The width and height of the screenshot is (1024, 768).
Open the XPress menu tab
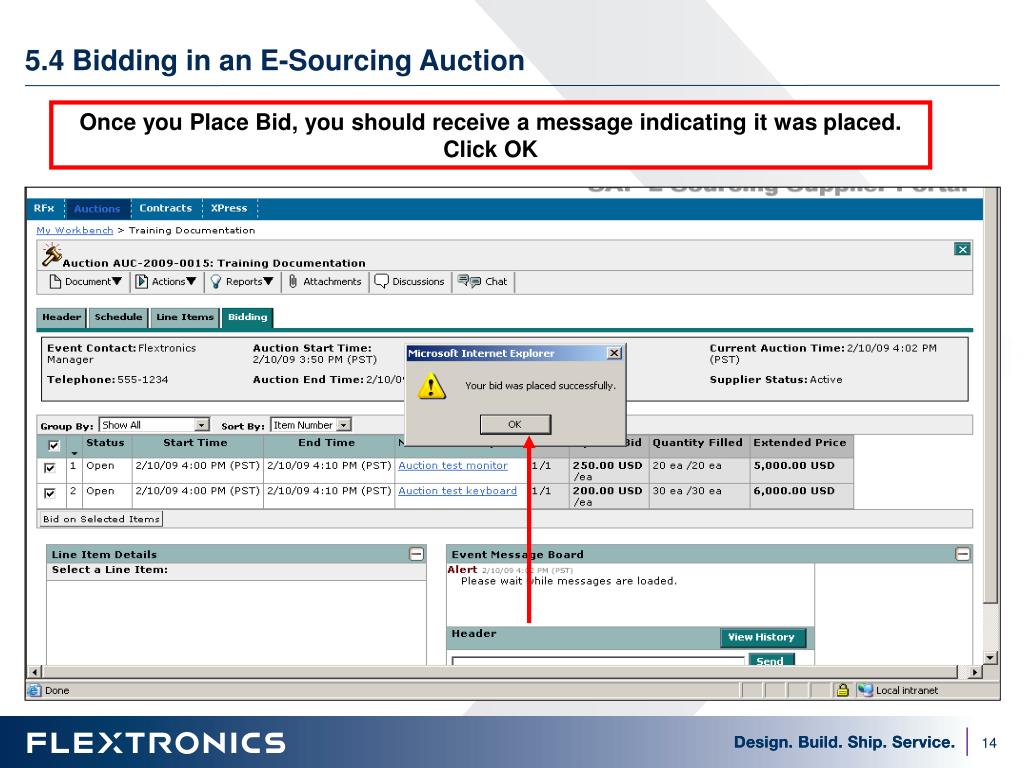[229, 208]
